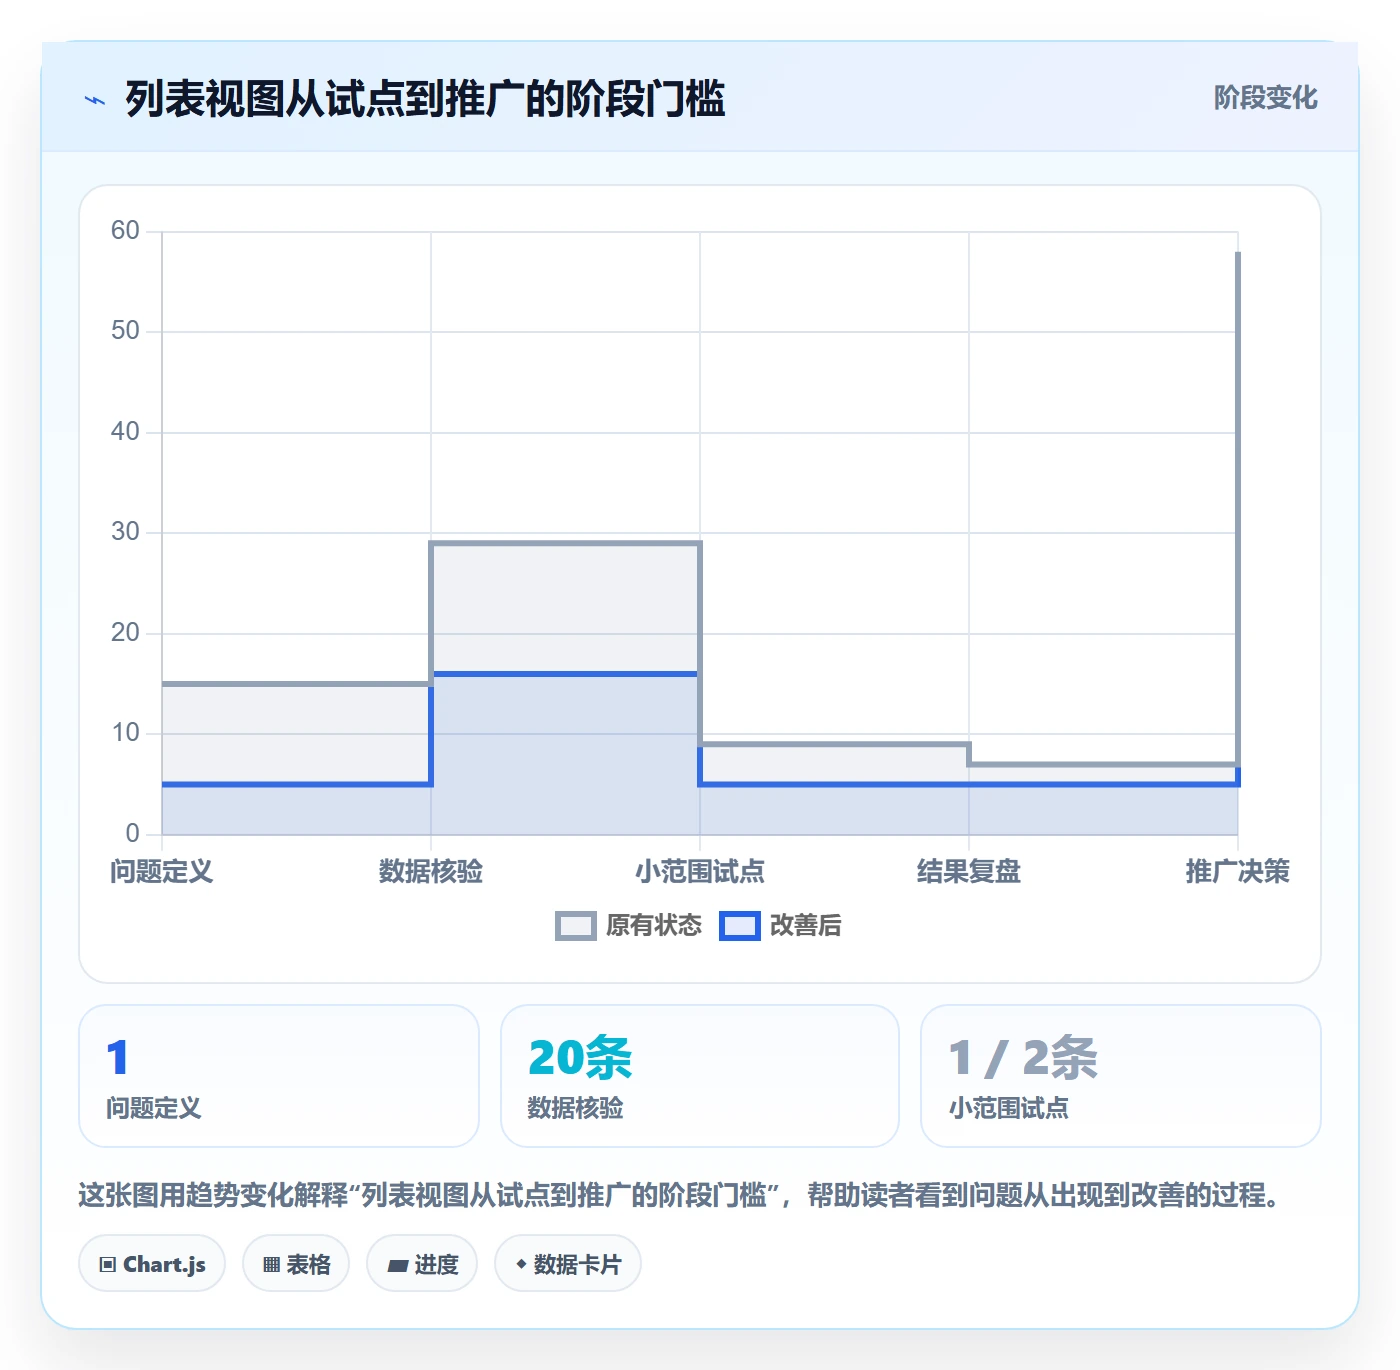Viewport: 1400px width, 1370px height.
Task: Click the y-axis value 60
Action: [x=125, y=231]
